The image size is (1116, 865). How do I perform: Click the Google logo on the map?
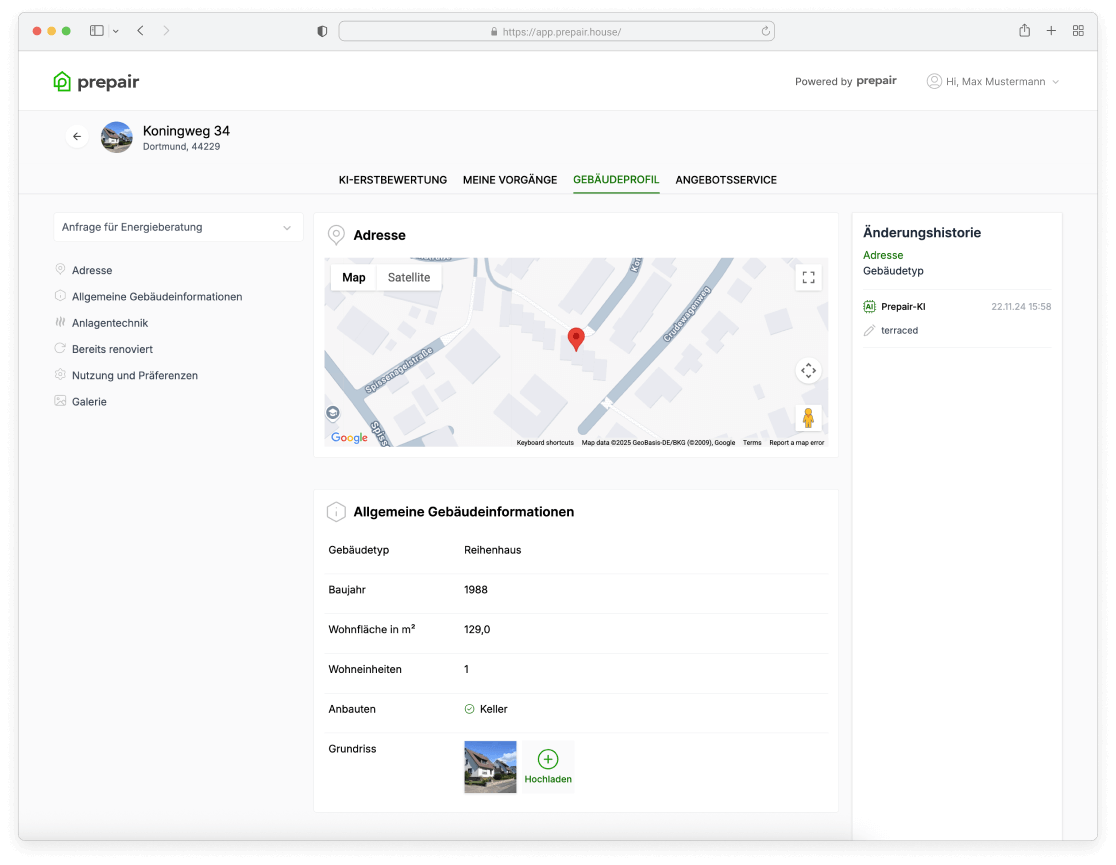tap(349, 437)
